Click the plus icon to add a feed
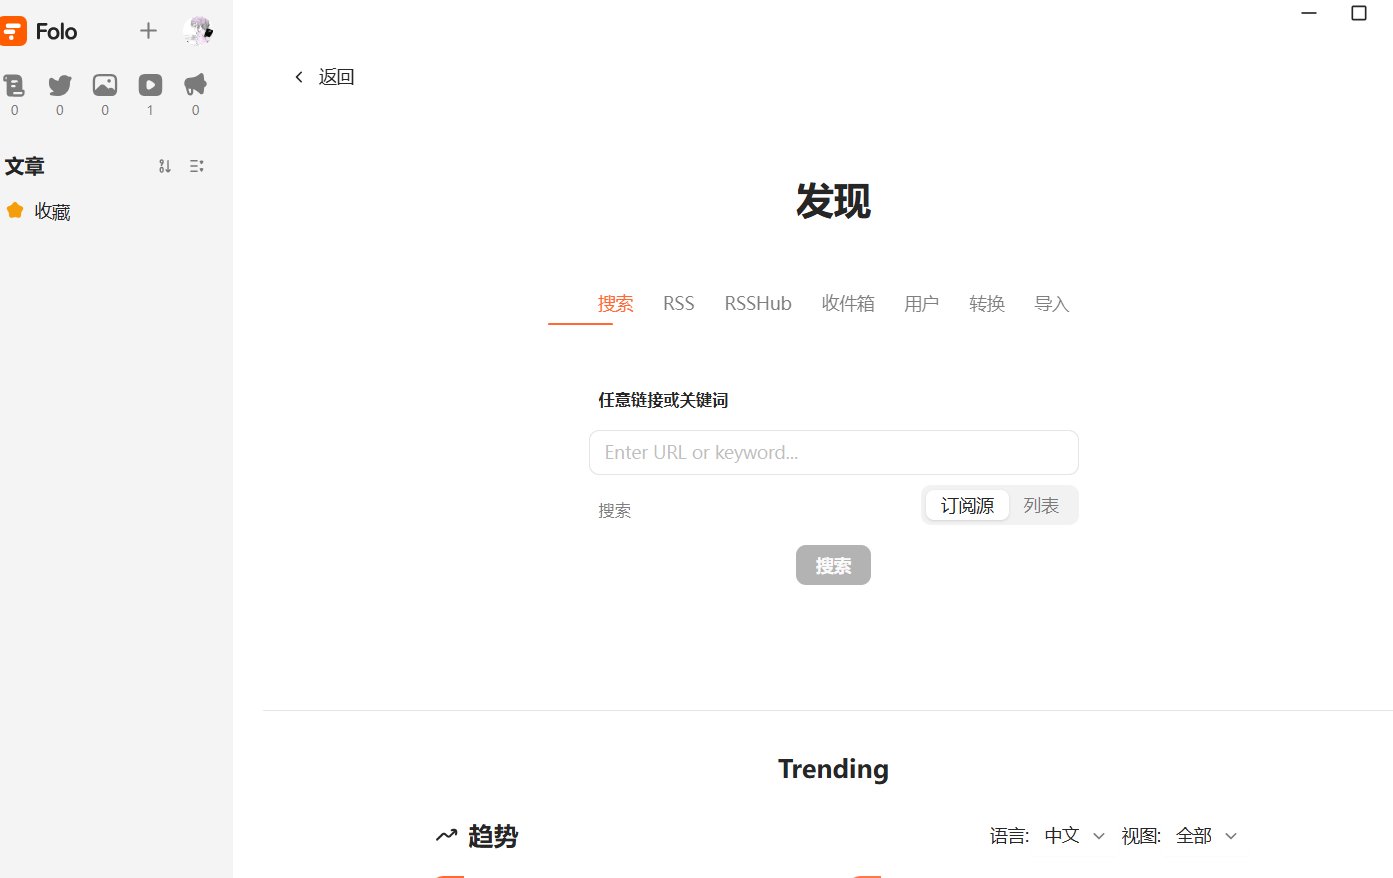The height and width of the screenshot is (878, 1393). point(148,31)
